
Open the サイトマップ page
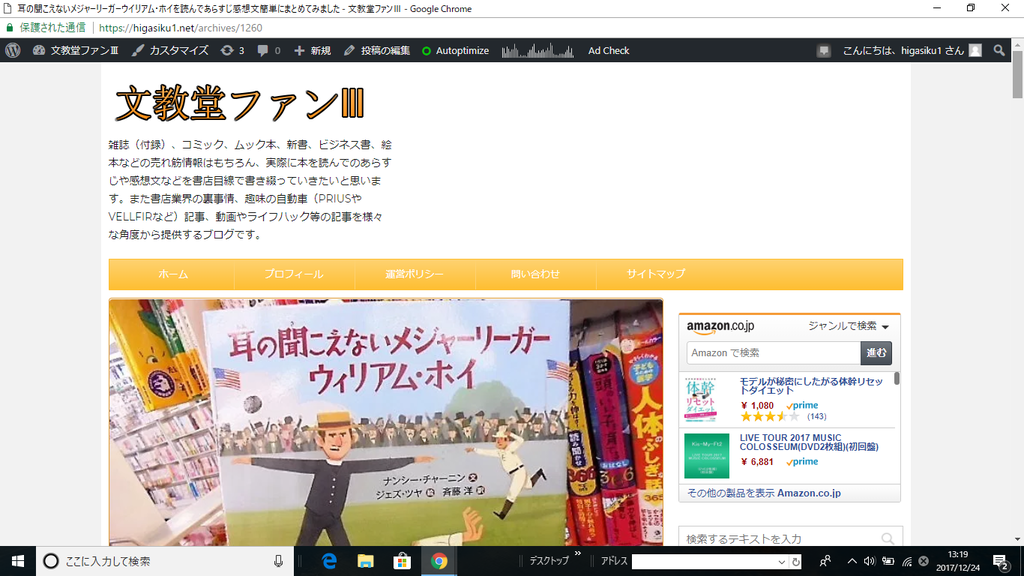tap(656, 274)
